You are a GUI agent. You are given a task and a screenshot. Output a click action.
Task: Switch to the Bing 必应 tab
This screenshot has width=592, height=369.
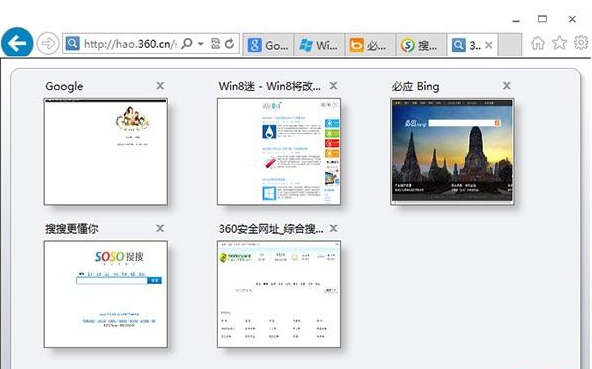[x=370, y=45]
